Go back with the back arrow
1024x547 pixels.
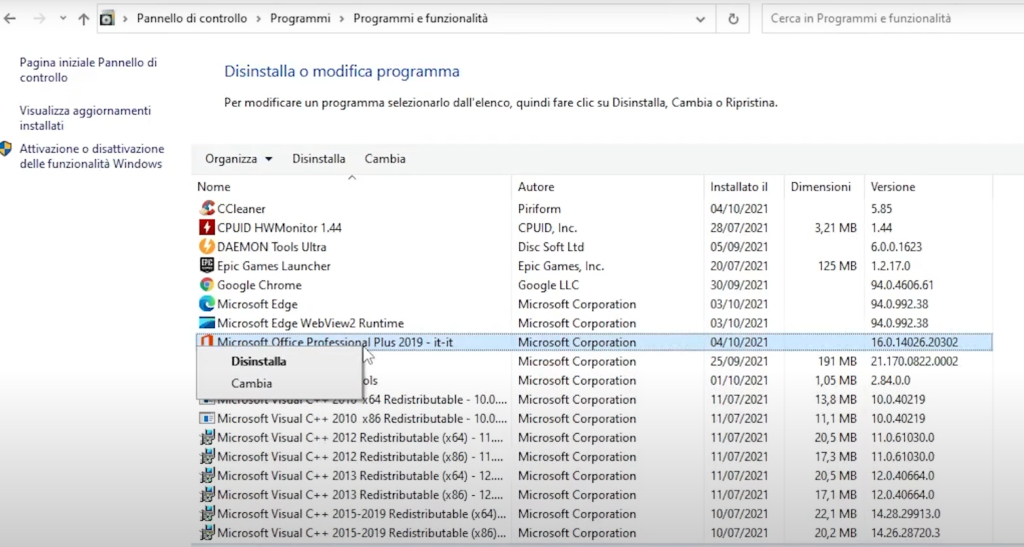10,18
